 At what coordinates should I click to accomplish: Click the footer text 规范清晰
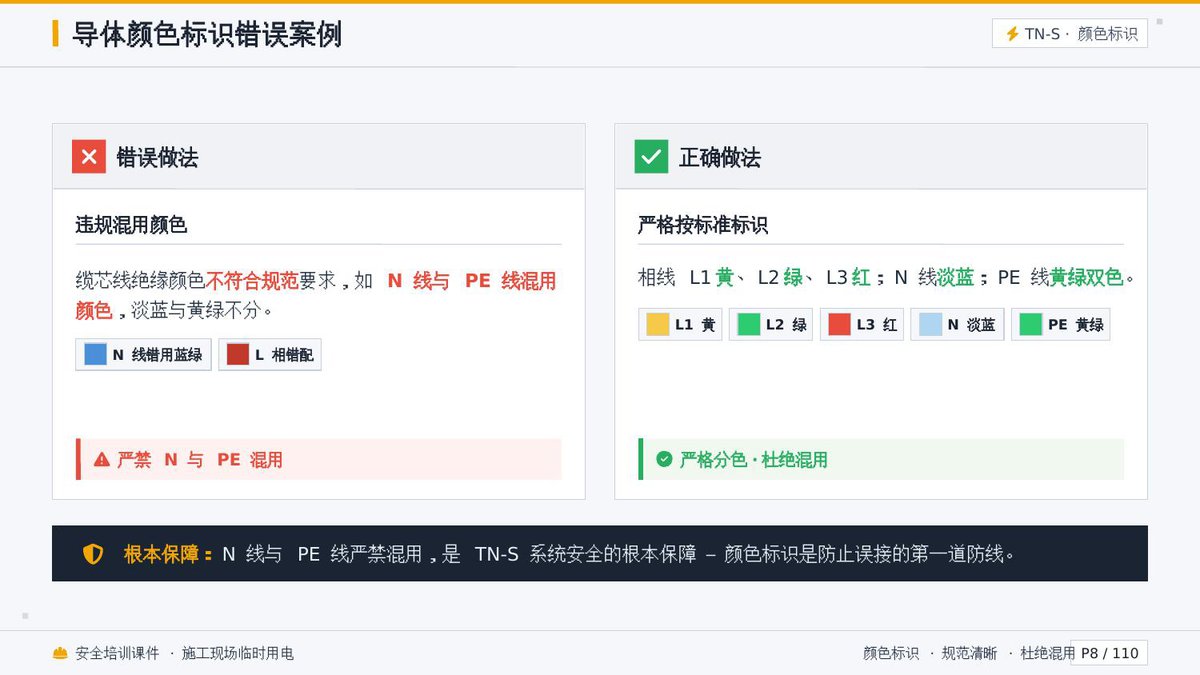tap(970, 653)
